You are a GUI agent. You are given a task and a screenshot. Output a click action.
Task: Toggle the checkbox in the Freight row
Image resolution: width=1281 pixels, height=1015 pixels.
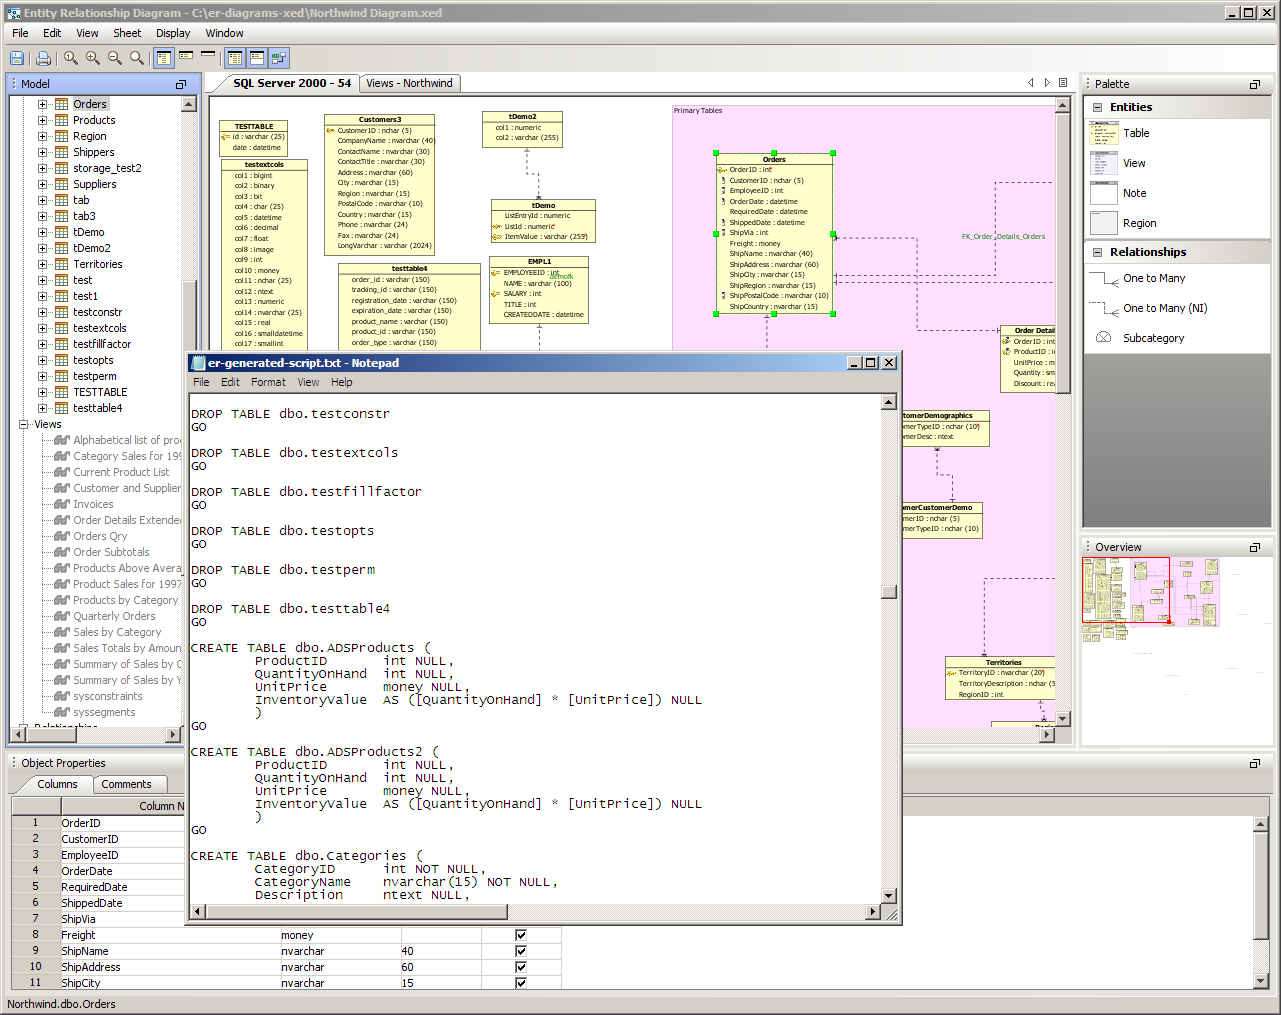[x=520, y=935]
